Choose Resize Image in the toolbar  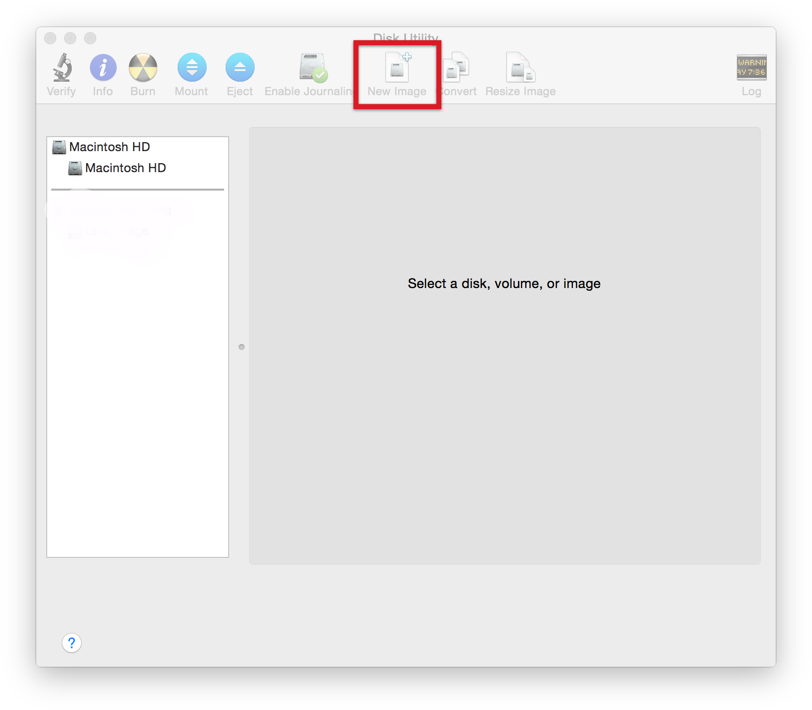(x=520, y=70)
